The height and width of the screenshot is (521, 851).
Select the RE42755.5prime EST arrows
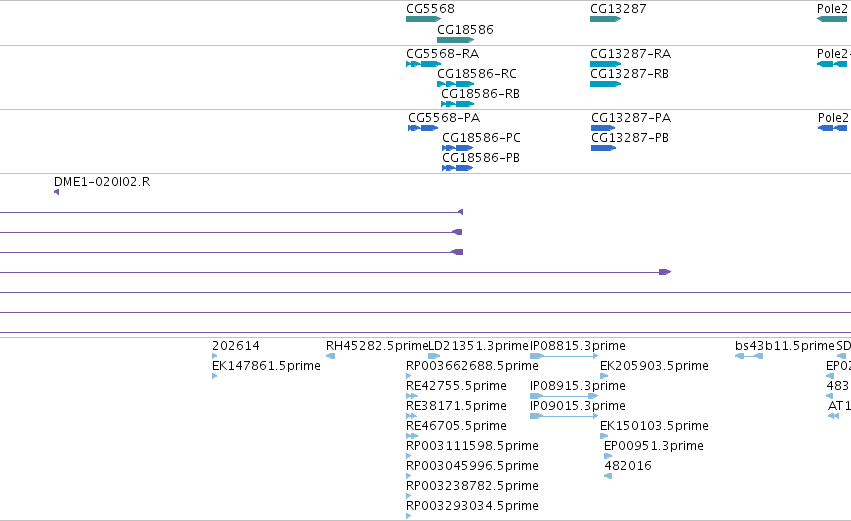tap(411, 396)
